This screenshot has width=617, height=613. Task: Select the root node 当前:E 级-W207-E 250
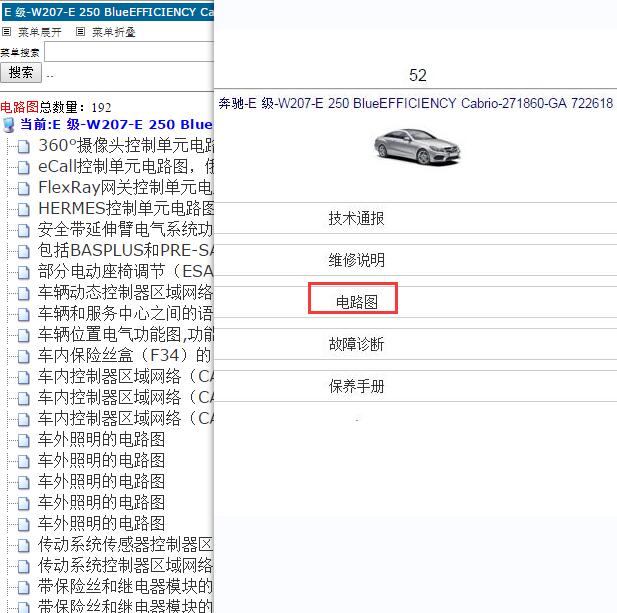click(116, 125)
